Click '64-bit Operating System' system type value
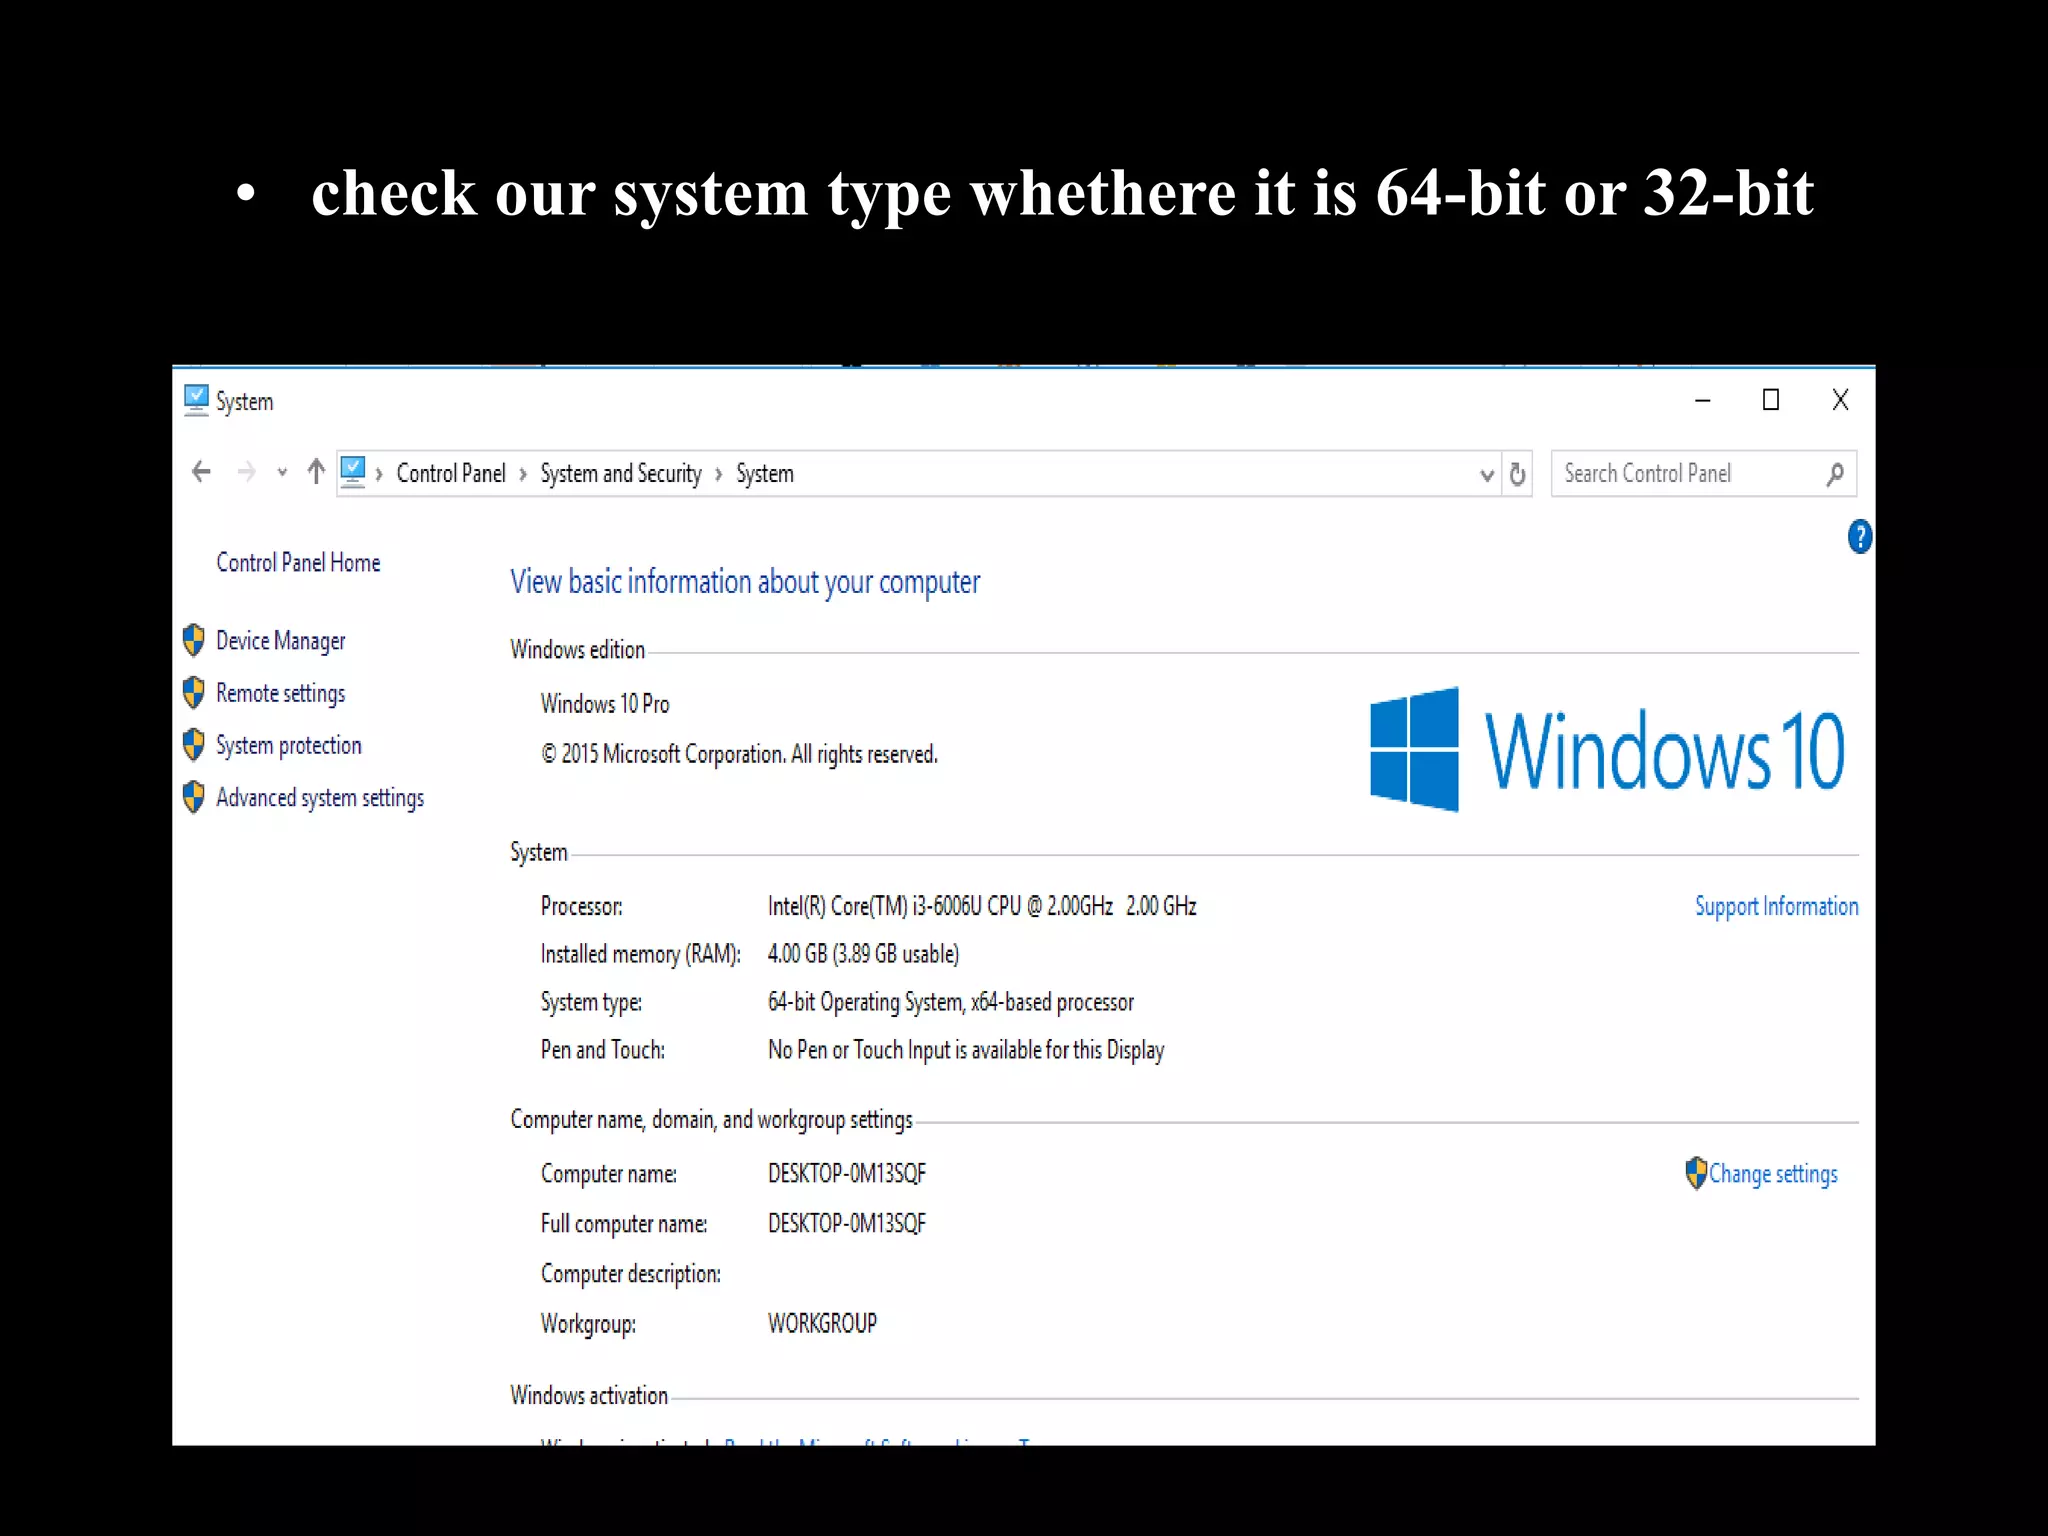Screen dimensions: 2048x1536 click(951, 1002)
